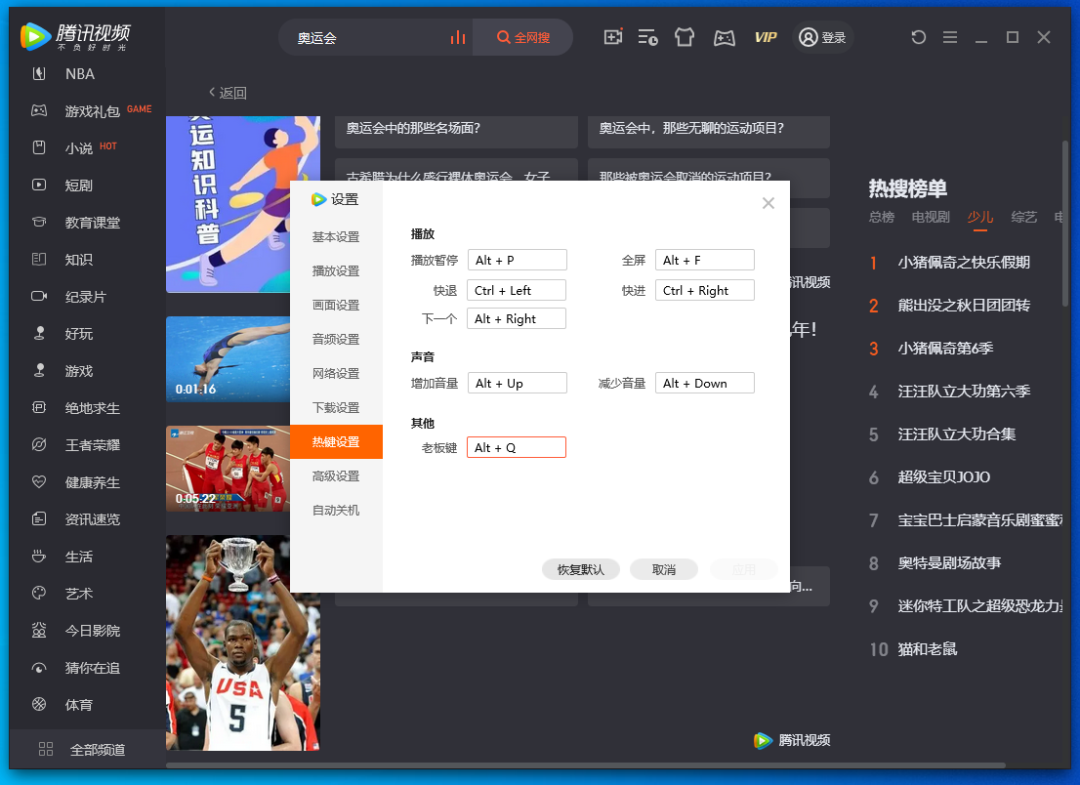The image size is (1080, 785).
Task: Click the 老板键 hotkey input field
Action: click(516, 447)
